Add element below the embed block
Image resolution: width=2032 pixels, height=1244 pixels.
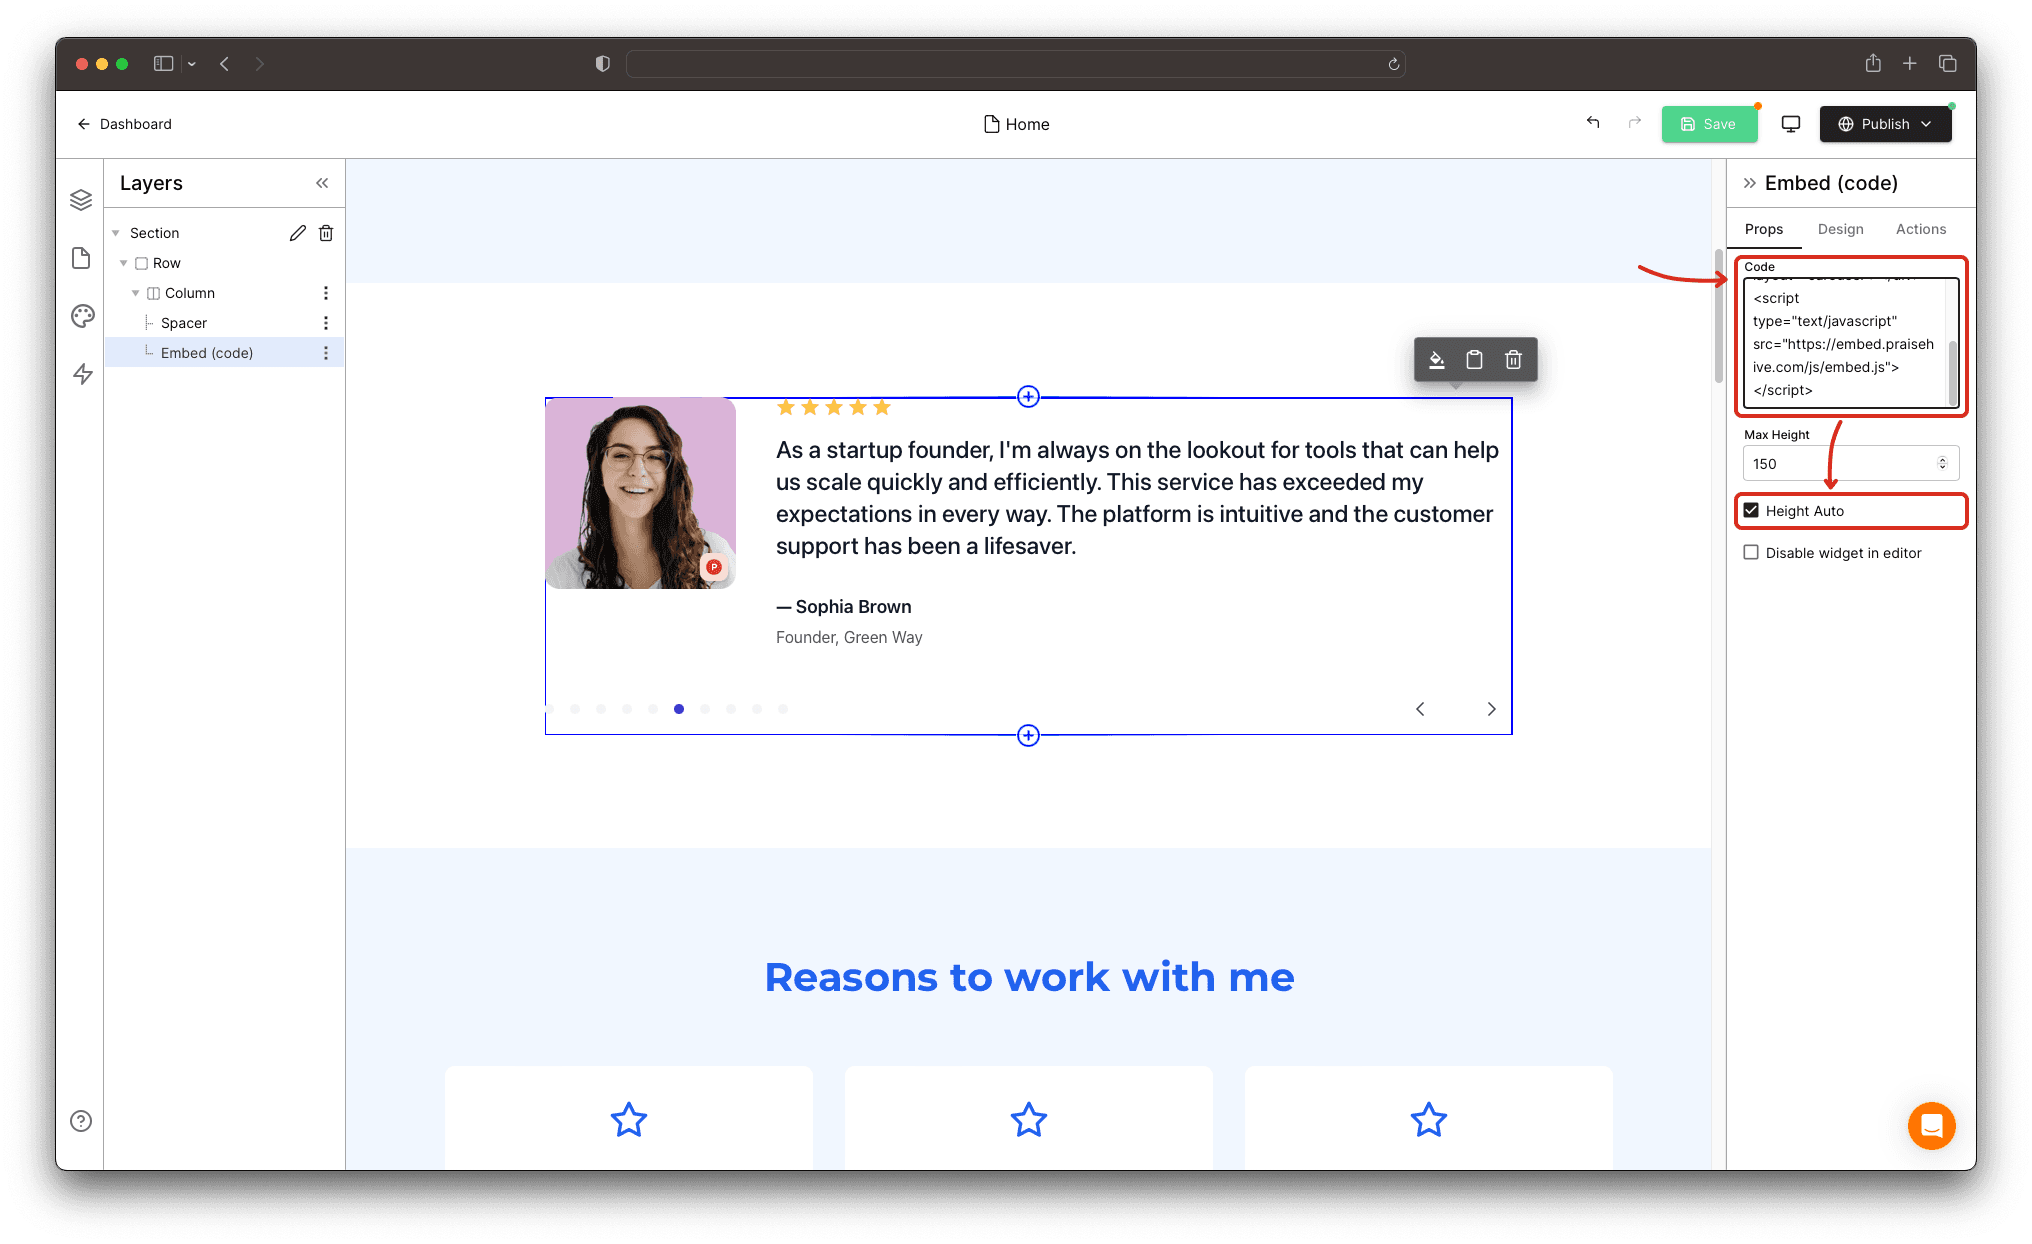(1028, 736)
